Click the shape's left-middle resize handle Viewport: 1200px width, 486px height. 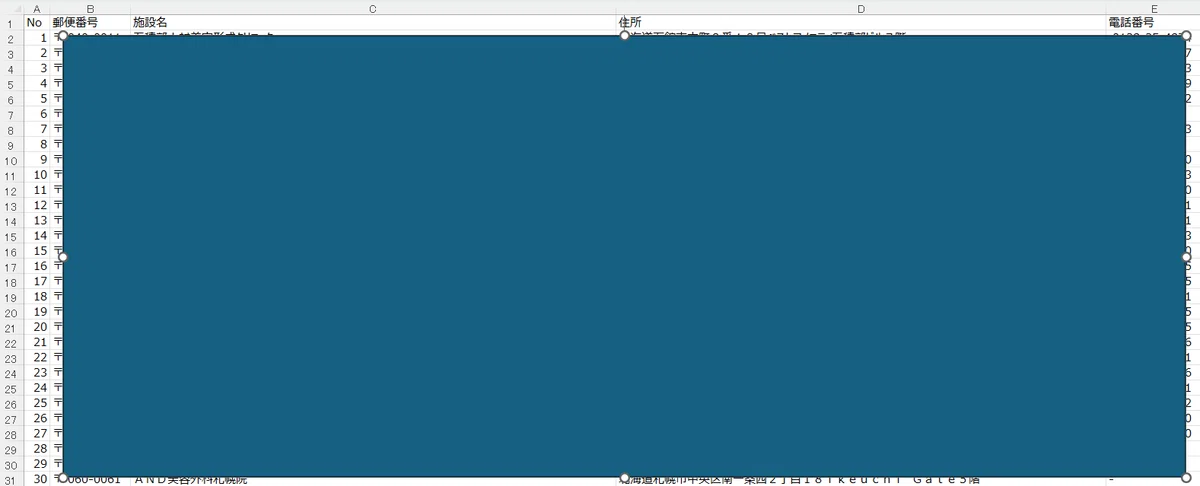point(63,257)
